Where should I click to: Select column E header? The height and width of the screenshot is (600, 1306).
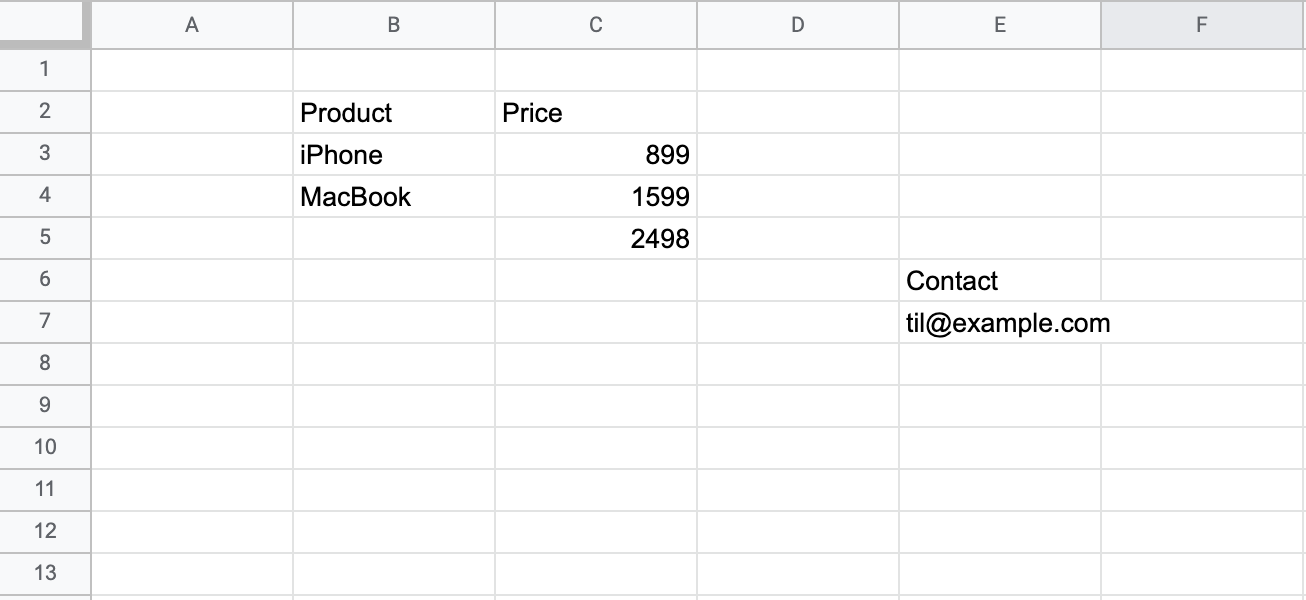coord(1000,26)
